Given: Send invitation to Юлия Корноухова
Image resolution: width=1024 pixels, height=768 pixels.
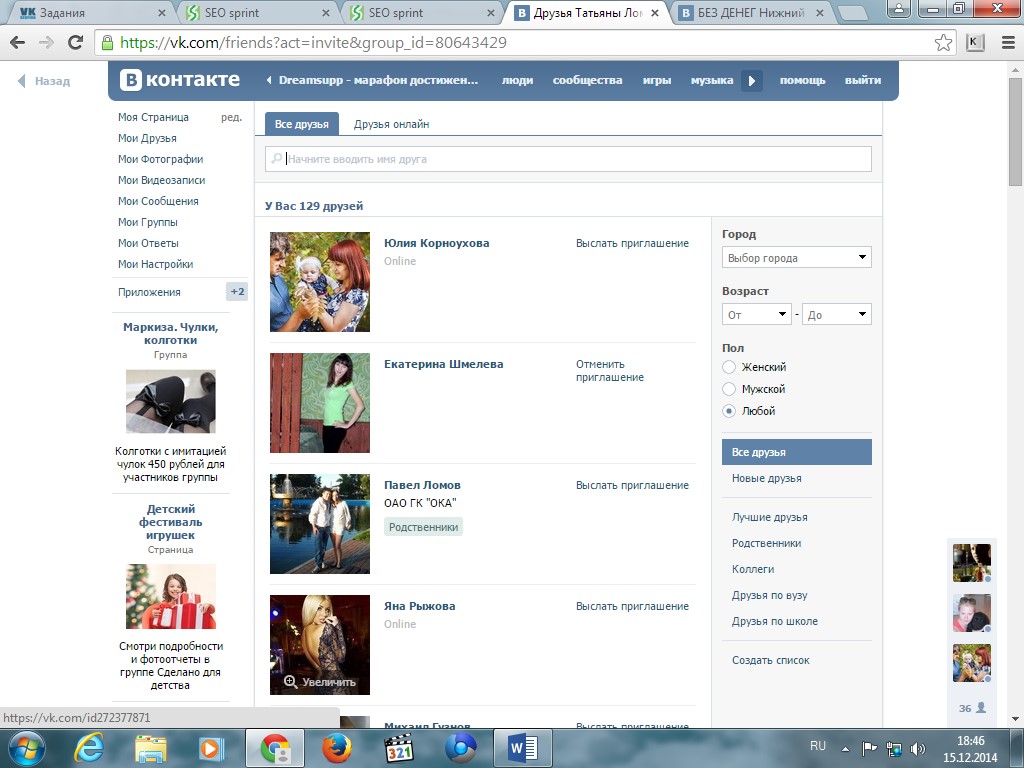Looking at the screenshot, I should [632, 243].
